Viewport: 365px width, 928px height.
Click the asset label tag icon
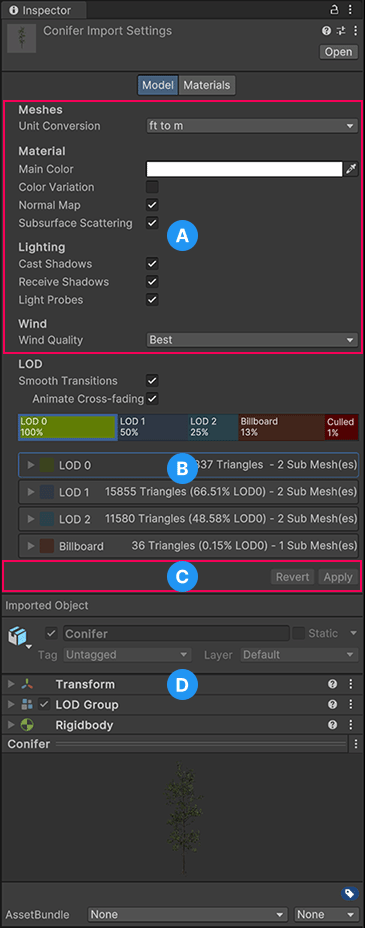(349, 894)
